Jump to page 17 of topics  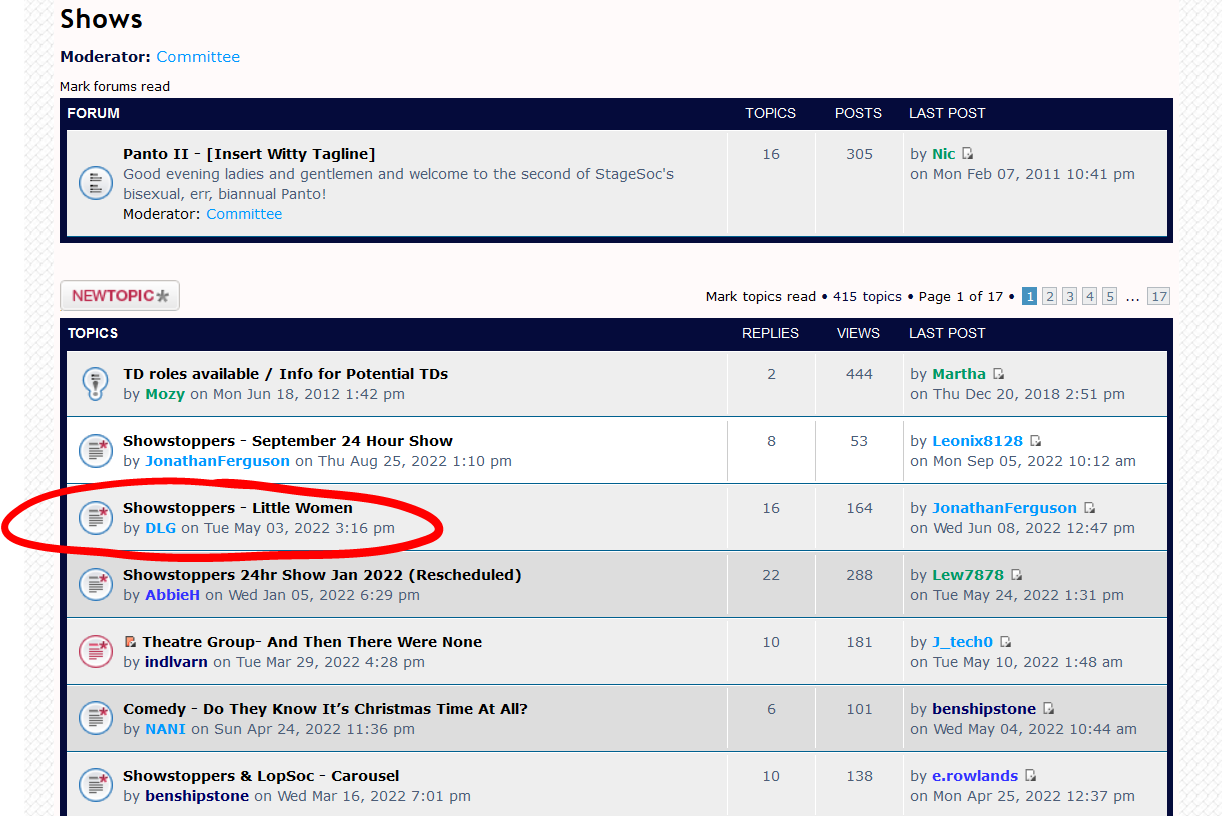point(1158,296)
